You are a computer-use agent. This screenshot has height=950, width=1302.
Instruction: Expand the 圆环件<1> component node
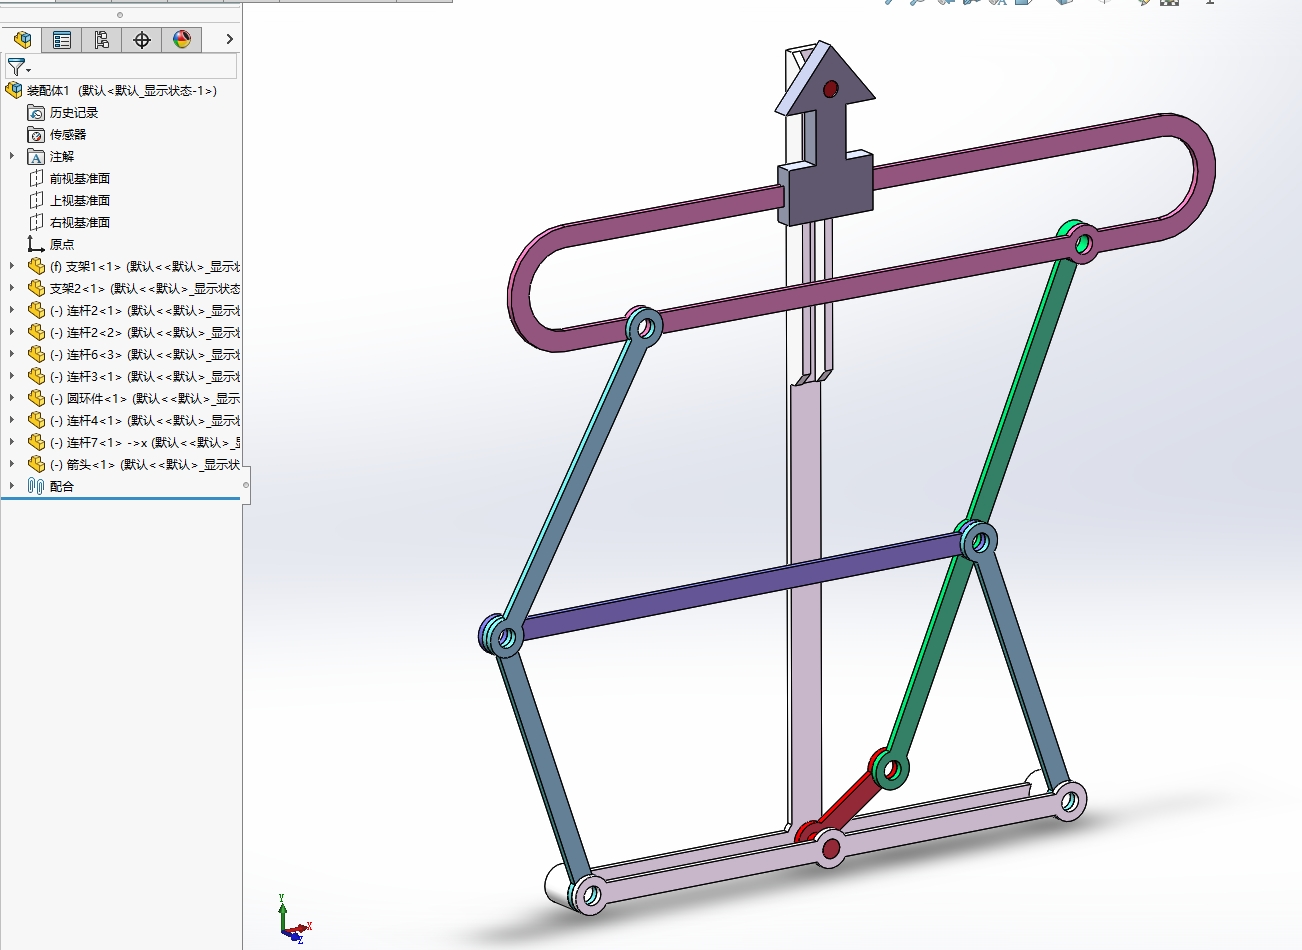12,398
